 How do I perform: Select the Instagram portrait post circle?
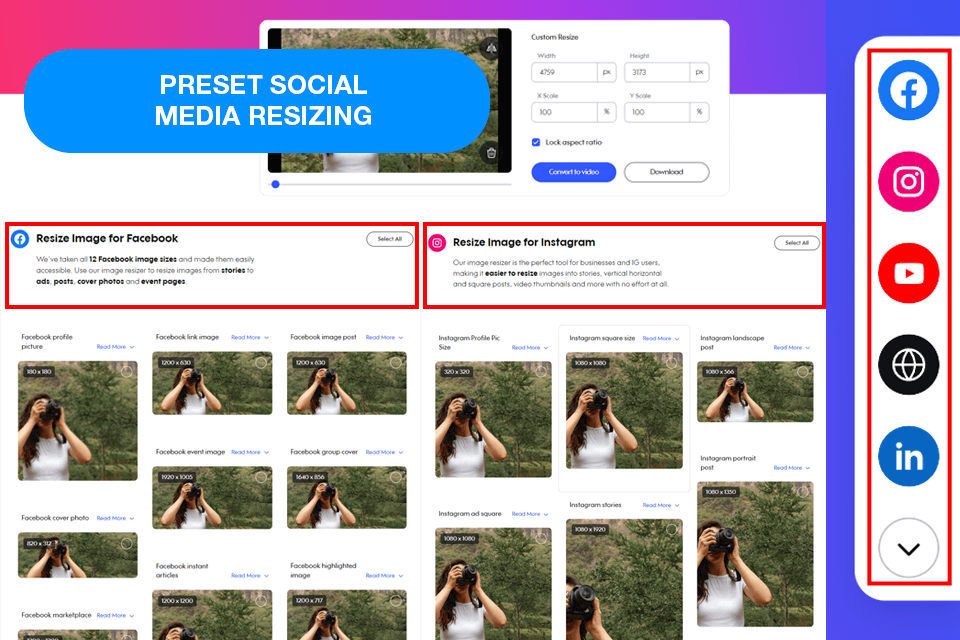[x=803, y=491]
